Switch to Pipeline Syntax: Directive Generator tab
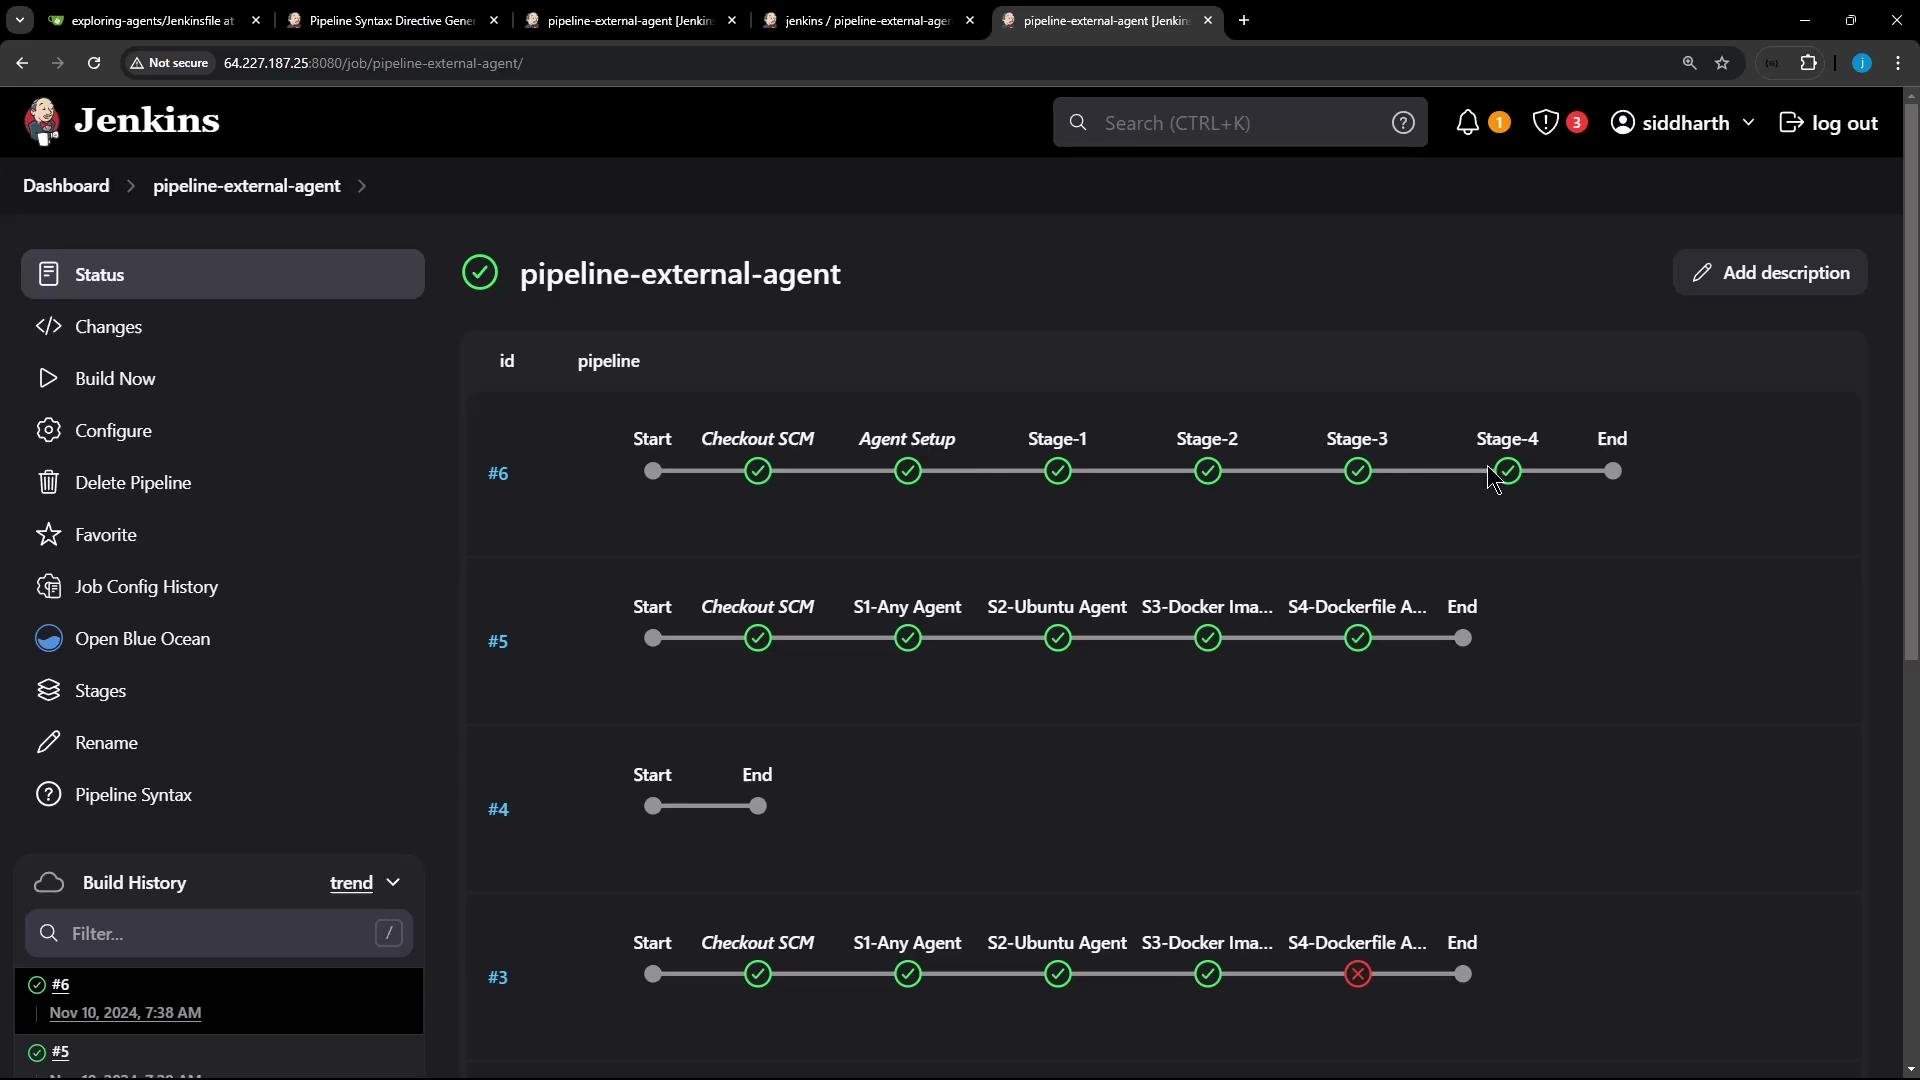This screenshot has height=1080, width=1920. tap(391, 20)
